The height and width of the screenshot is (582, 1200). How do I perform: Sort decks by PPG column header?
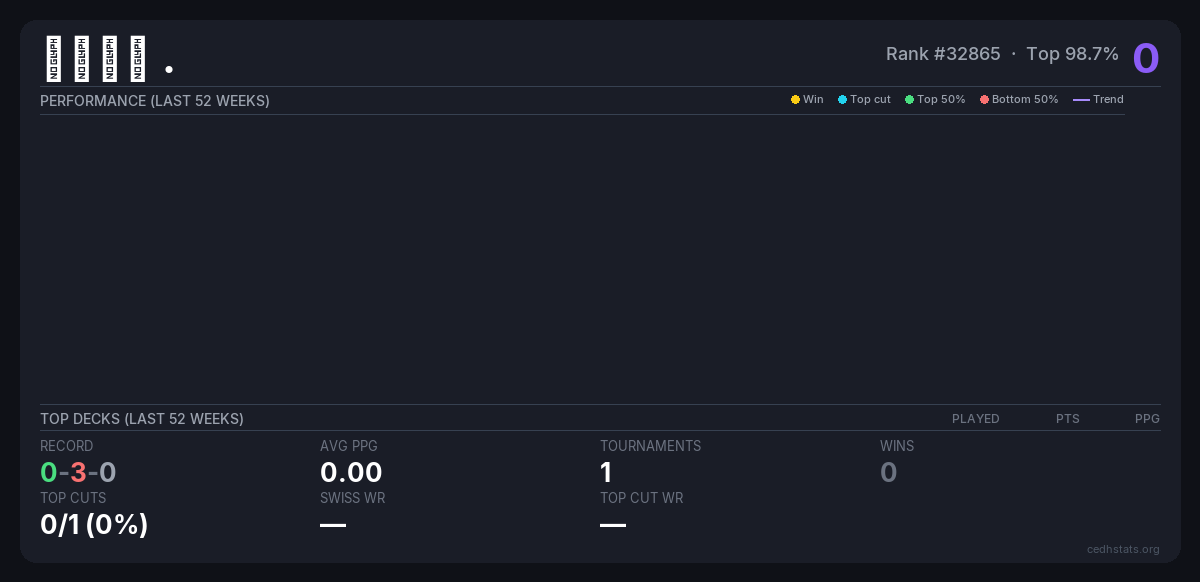point(1147,419)
